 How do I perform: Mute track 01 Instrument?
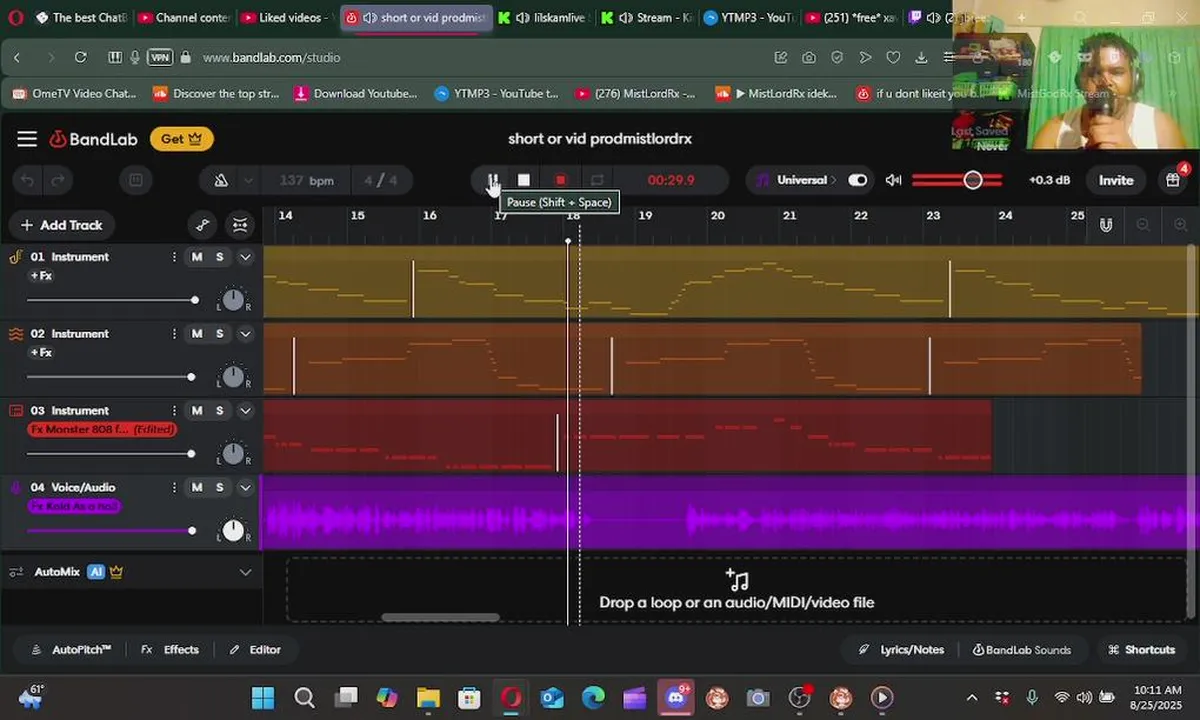coord(197,257)
